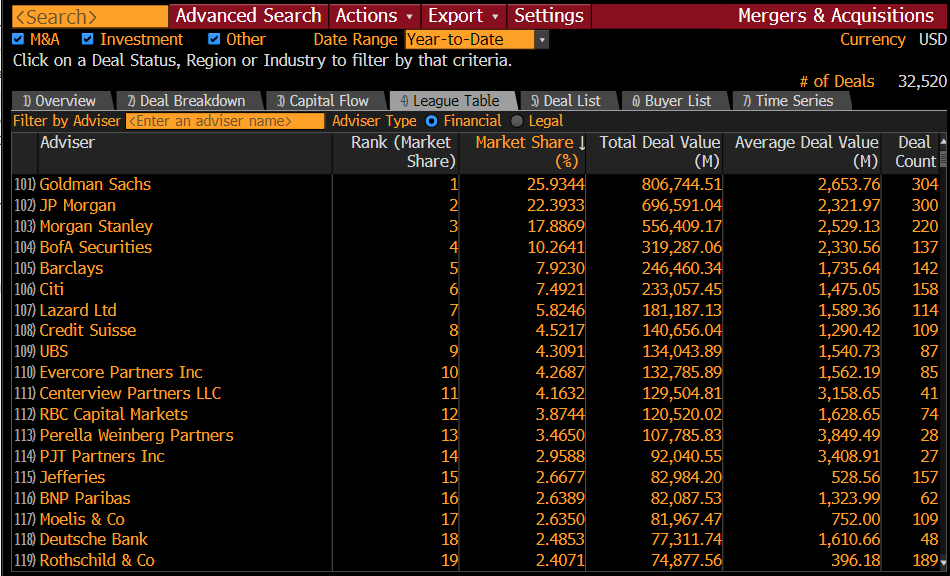Open the BofA Securities adviser row
Image resolution: width=950 pixels, height=576 pixels.
point(476,247)
